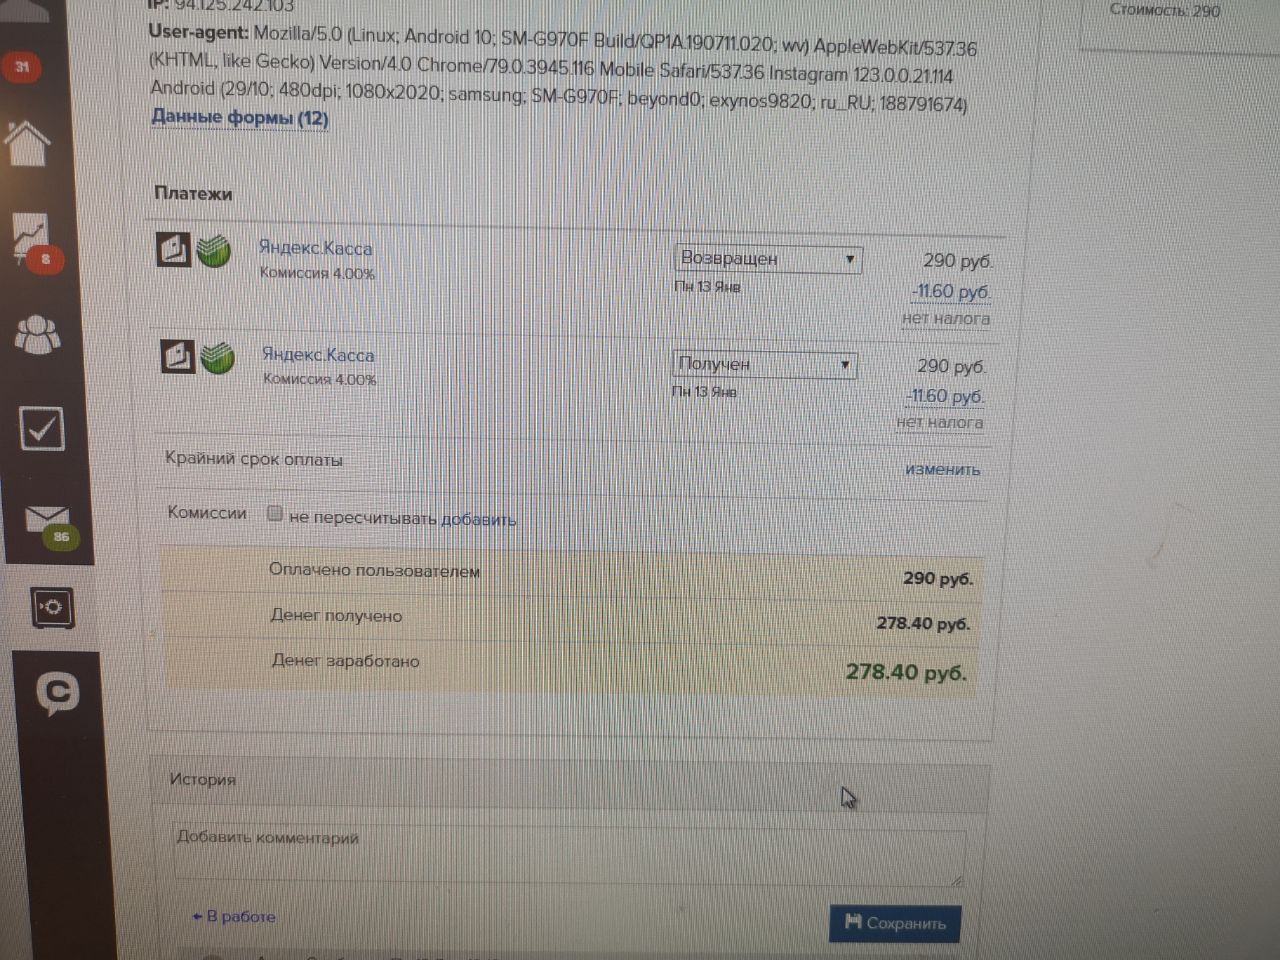This screenshot has height=960, width=1280.
Task: Open the home icon in sidebar
Action: (28, 141)
